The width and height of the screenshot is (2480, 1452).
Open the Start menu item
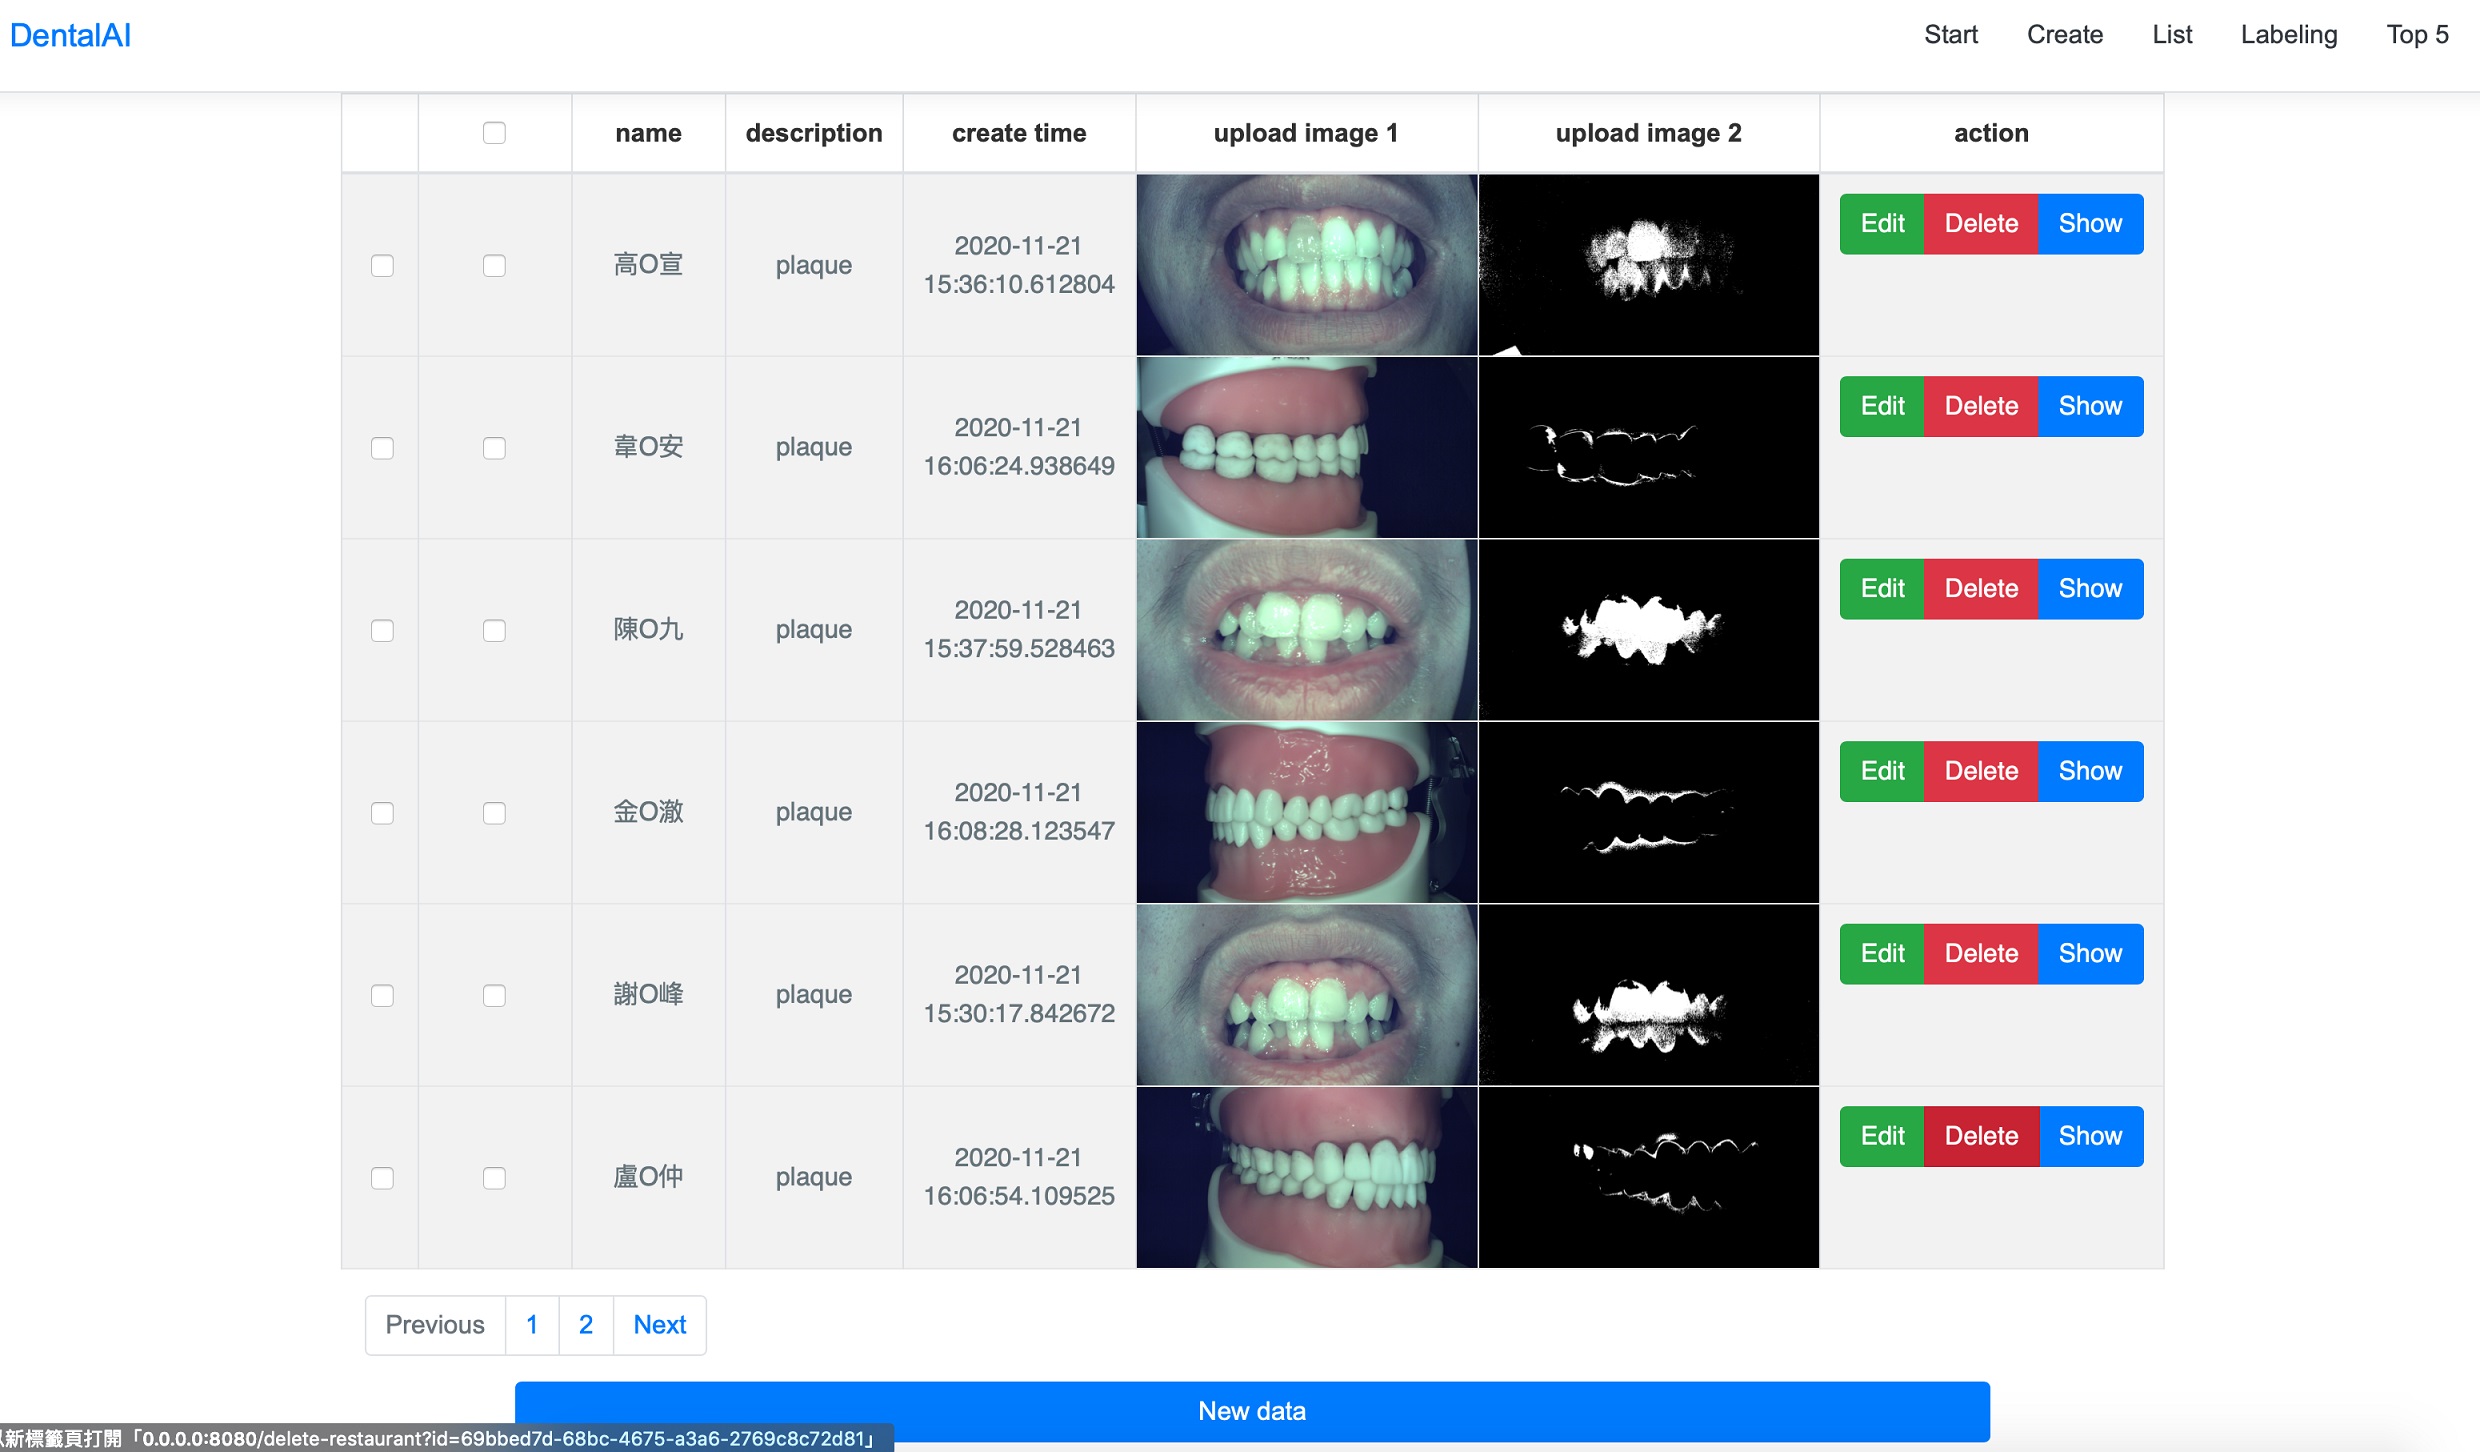pyautogui.click(x=1950, y=35)
